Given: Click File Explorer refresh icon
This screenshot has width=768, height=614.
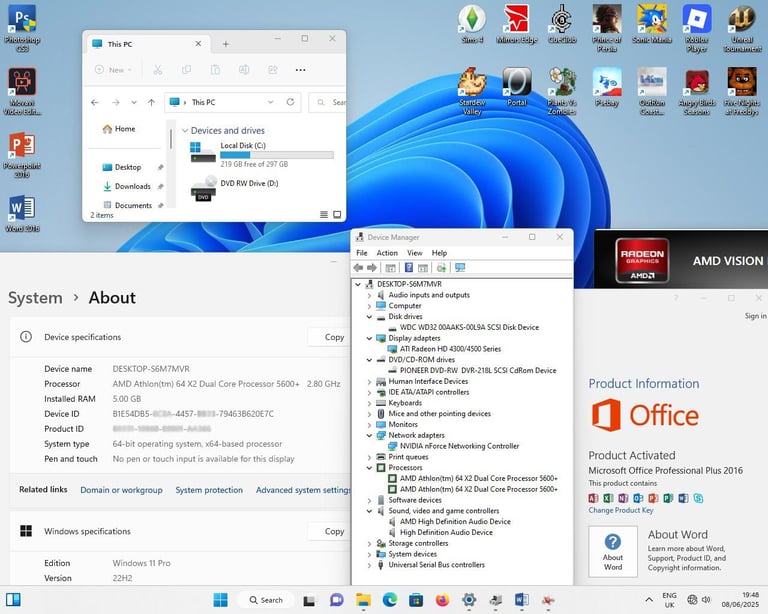Looking at the screenshot, I should click(x=290, y=102).
